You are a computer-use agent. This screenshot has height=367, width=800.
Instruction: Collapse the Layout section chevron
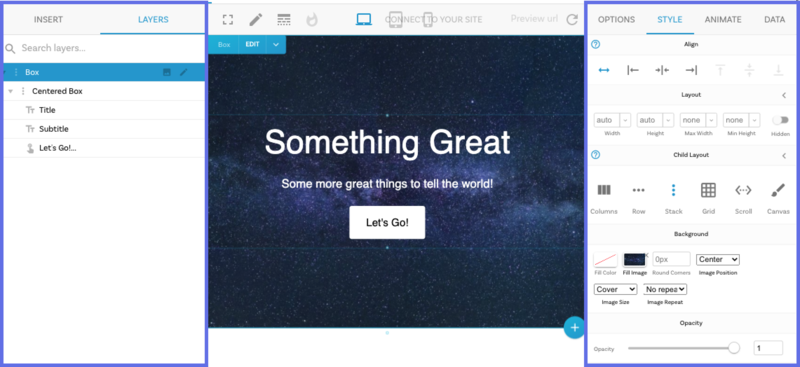coord(784,95)
